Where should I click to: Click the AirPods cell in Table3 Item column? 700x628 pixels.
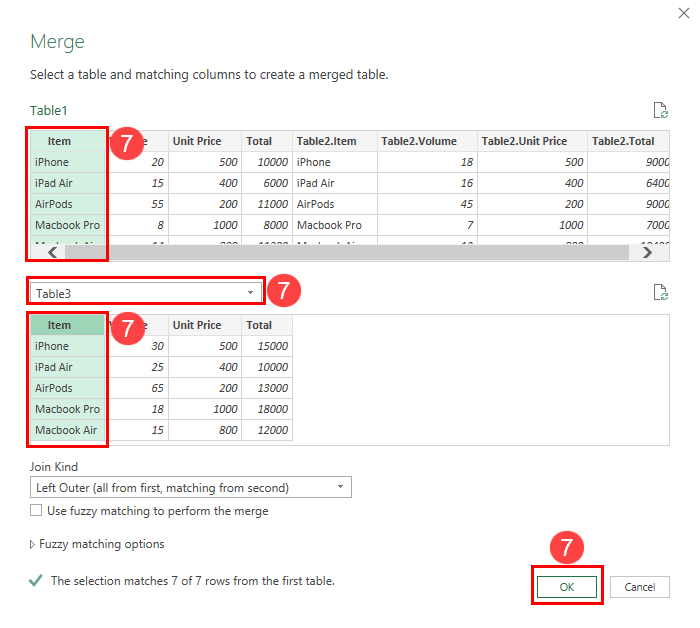[67, 388]
